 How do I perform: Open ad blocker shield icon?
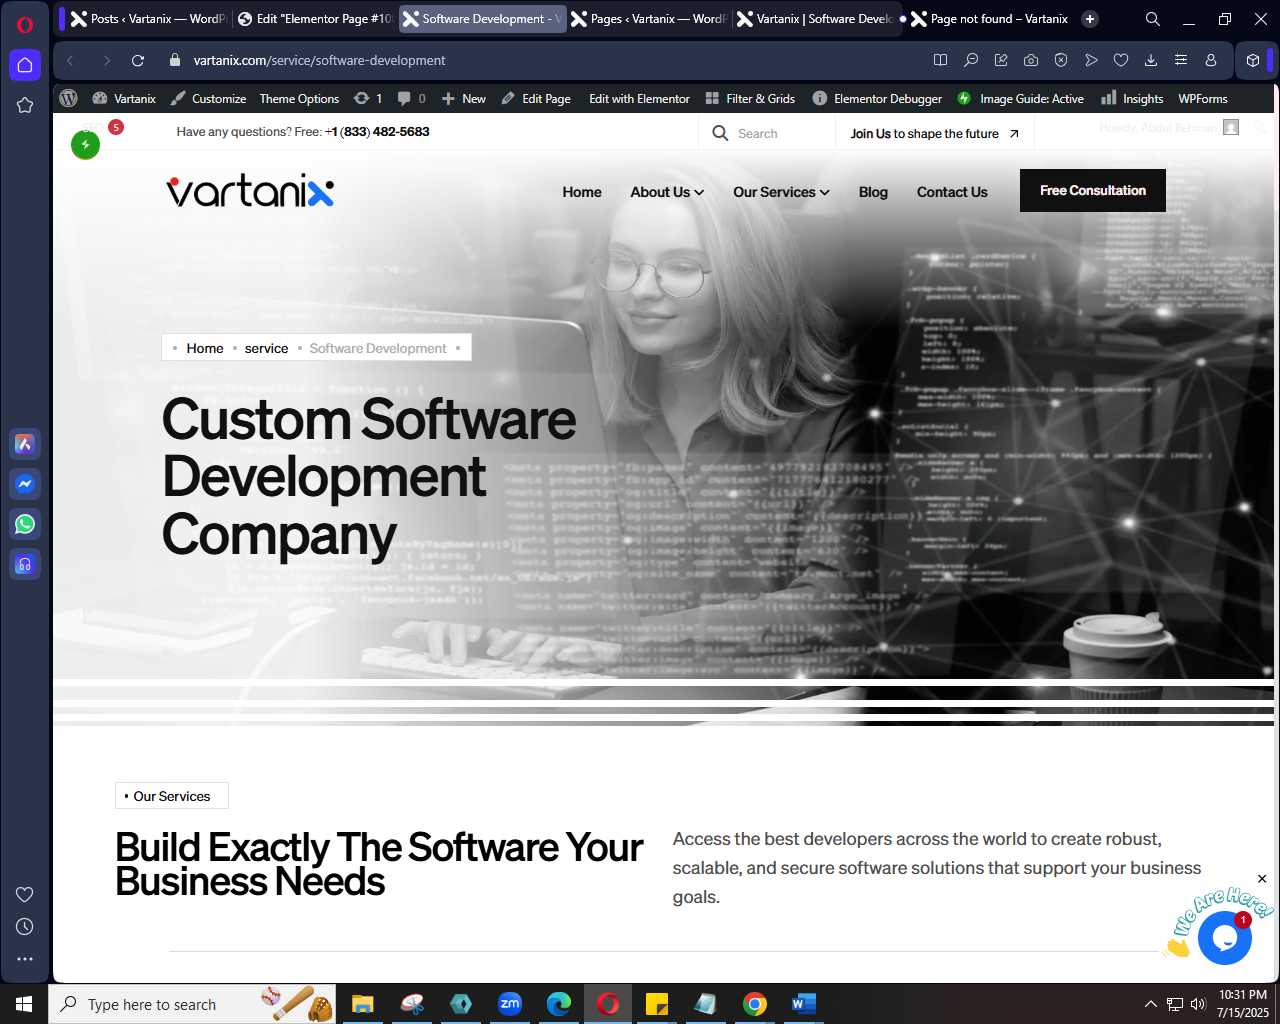point(1061,61)
